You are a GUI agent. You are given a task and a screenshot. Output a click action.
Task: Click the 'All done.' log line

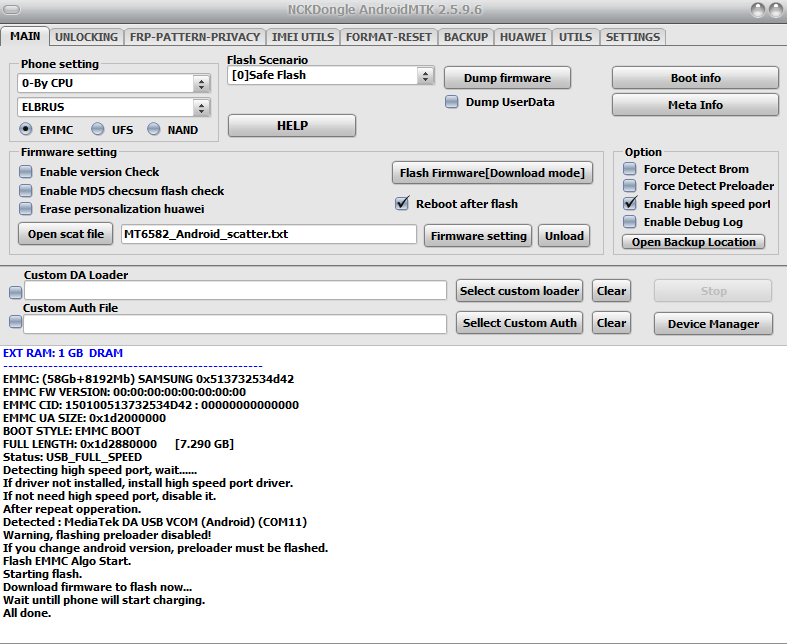tap(27, 613)
